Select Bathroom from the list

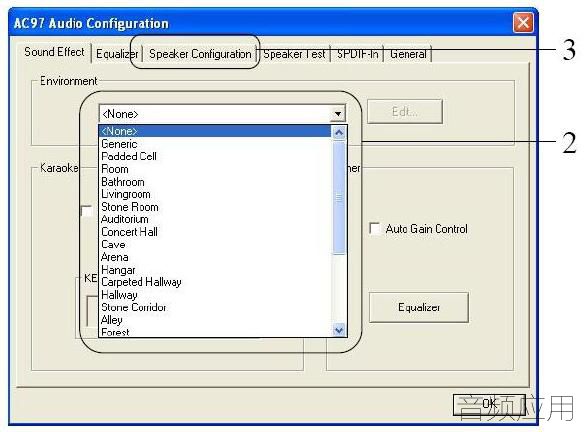(215, 182)
